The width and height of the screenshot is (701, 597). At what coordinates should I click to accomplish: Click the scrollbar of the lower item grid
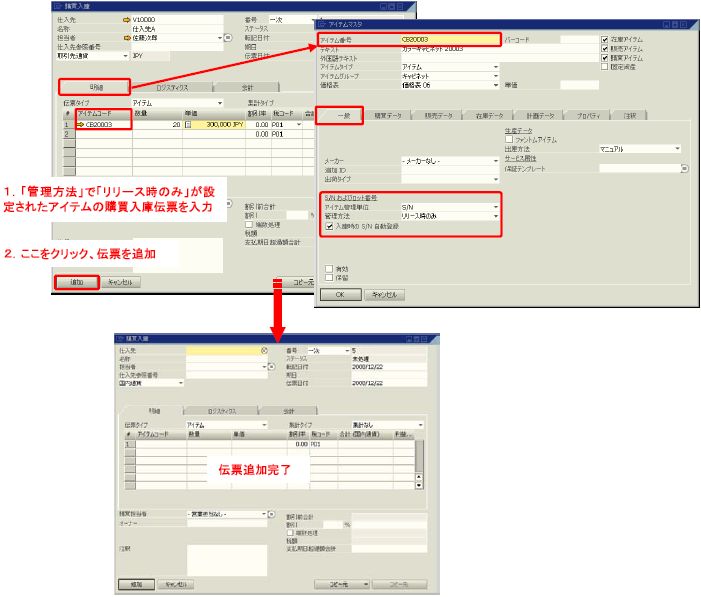coord(421,455)
